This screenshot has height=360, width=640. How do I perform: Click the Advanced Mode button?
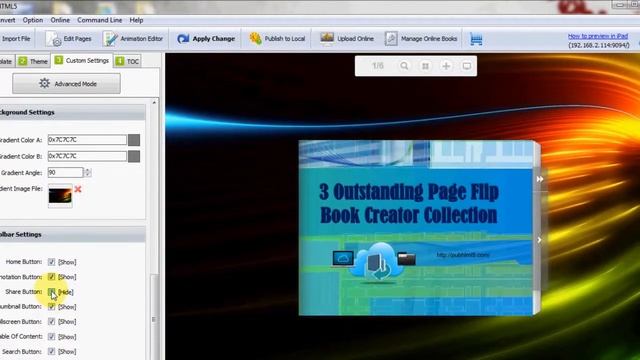[67, 84]
